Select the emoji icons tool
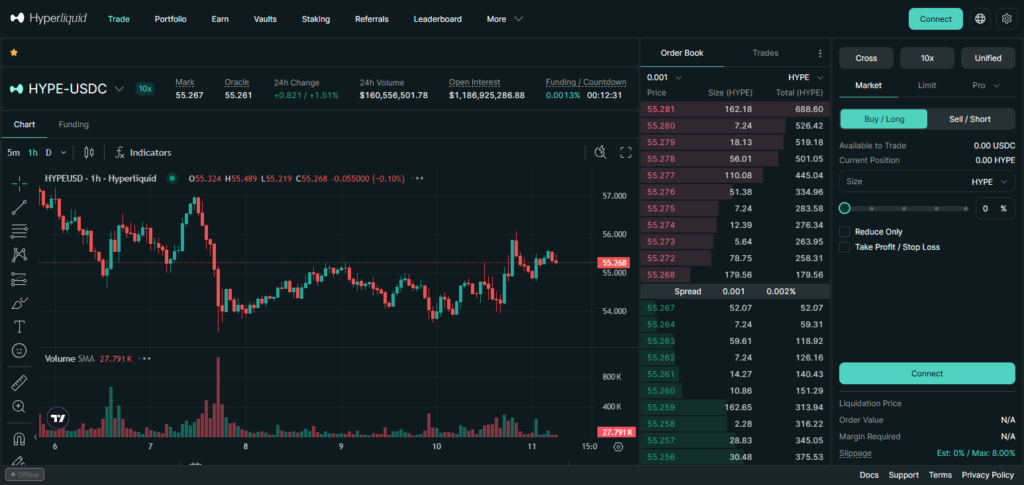The image size is (1024, 485). [x=20, y=351]
